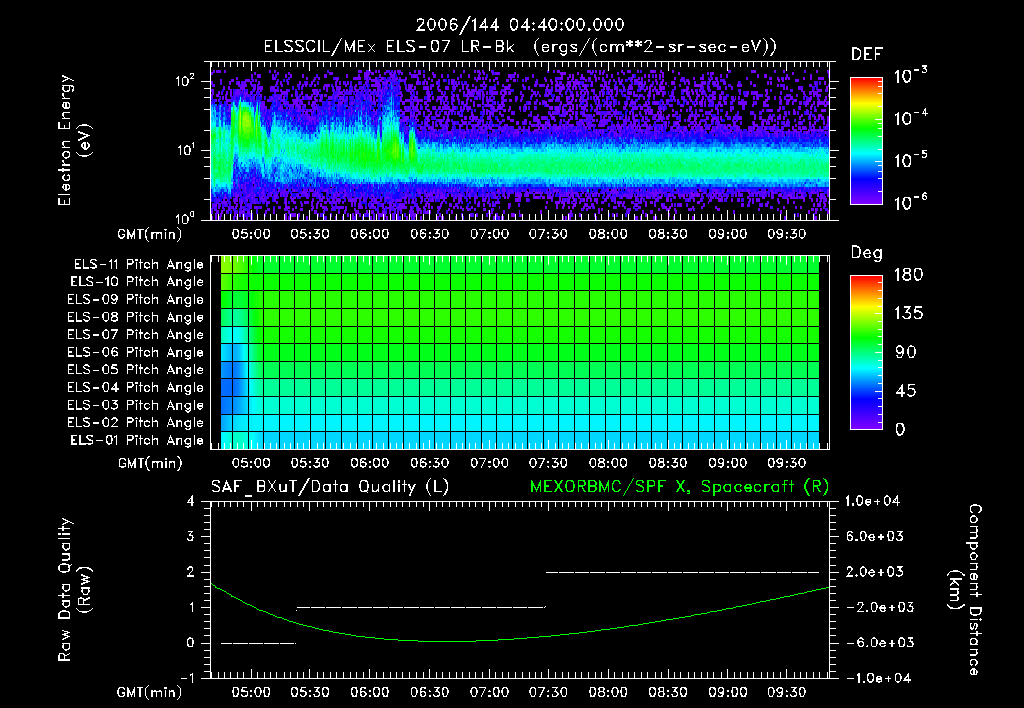Click the Raw Data Quality (Raw) axis label

pyautogui.click(x=74, y=590)
